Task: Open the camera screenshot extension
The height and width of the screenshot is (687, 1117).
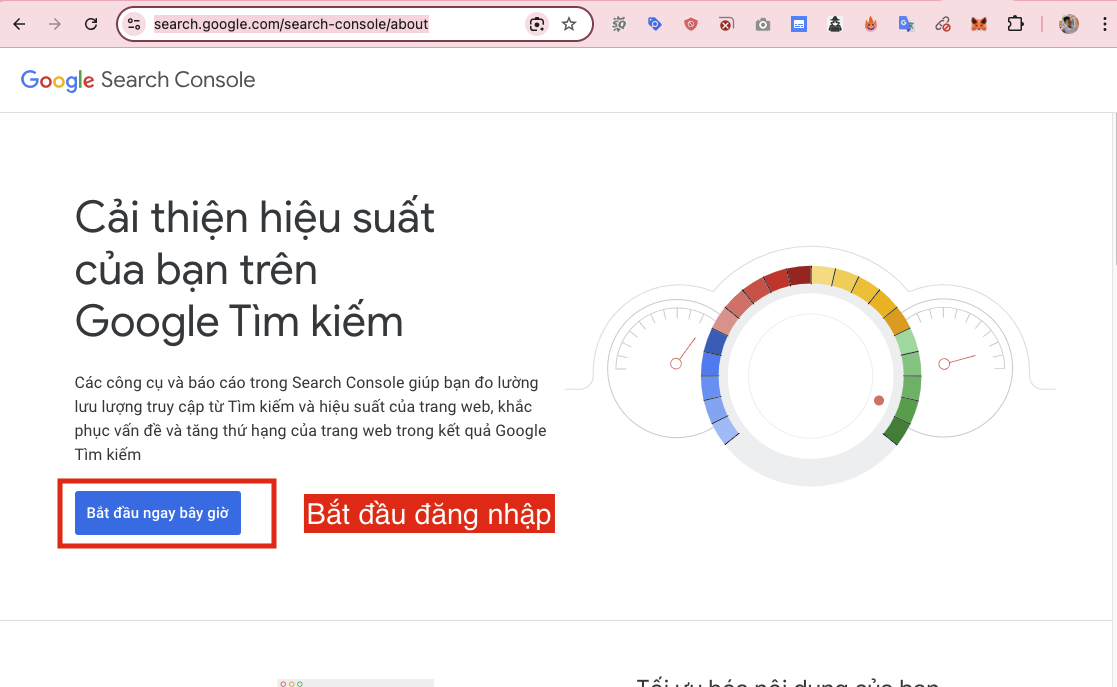Action: click(762, 24)
